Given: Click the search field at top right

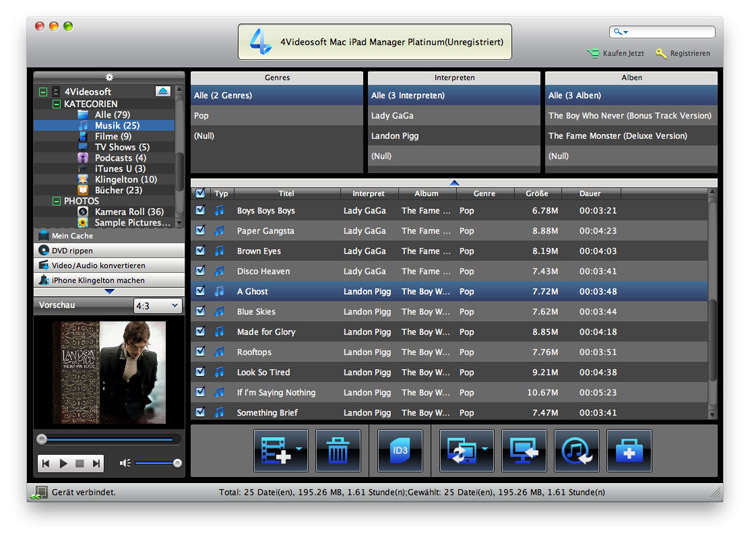Looking at the screenshot, I should (x=668, y=32).
